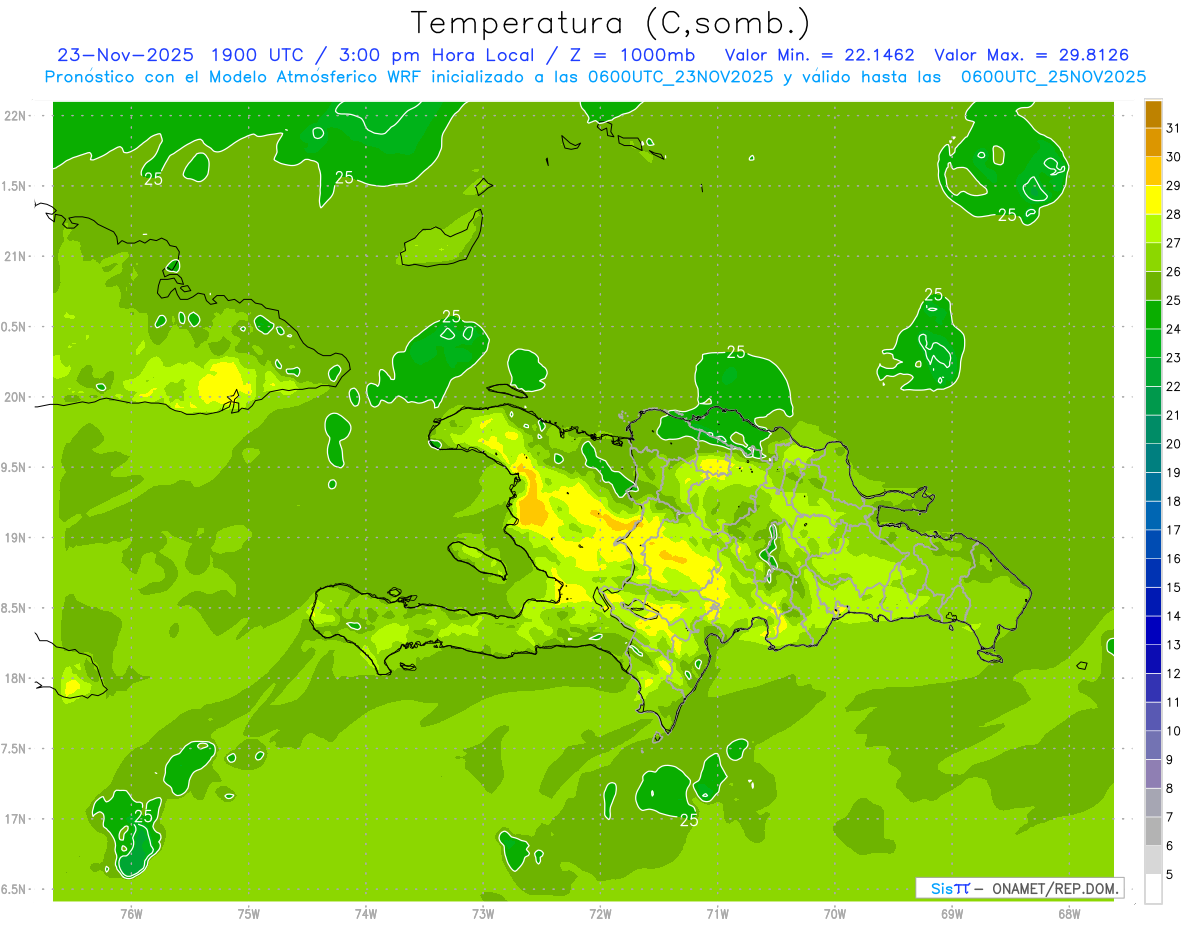The width and height of the screenshot is (1200, 927).
Task: Click the 18N latitude axis label
Action: (x=15, y=678)
